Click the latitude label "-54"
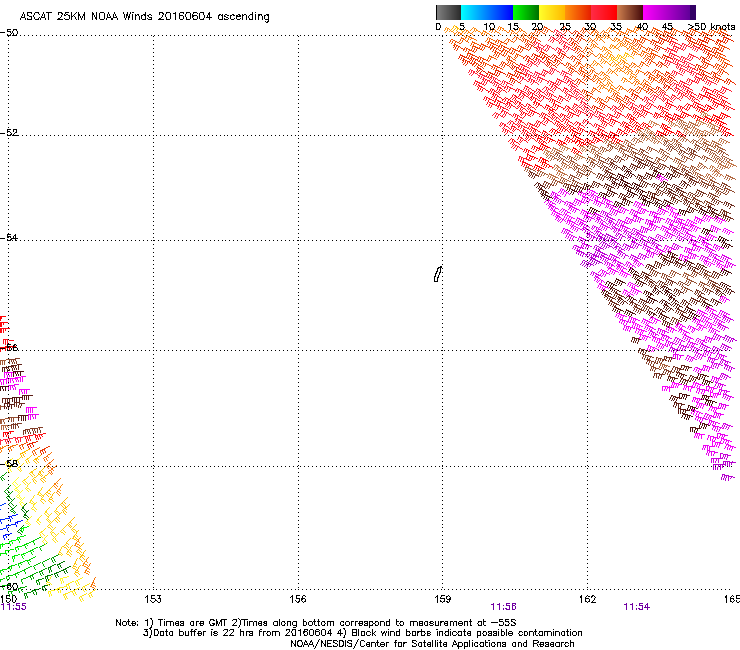This screenshot has width=740, height=650. (x=9, y=237)
